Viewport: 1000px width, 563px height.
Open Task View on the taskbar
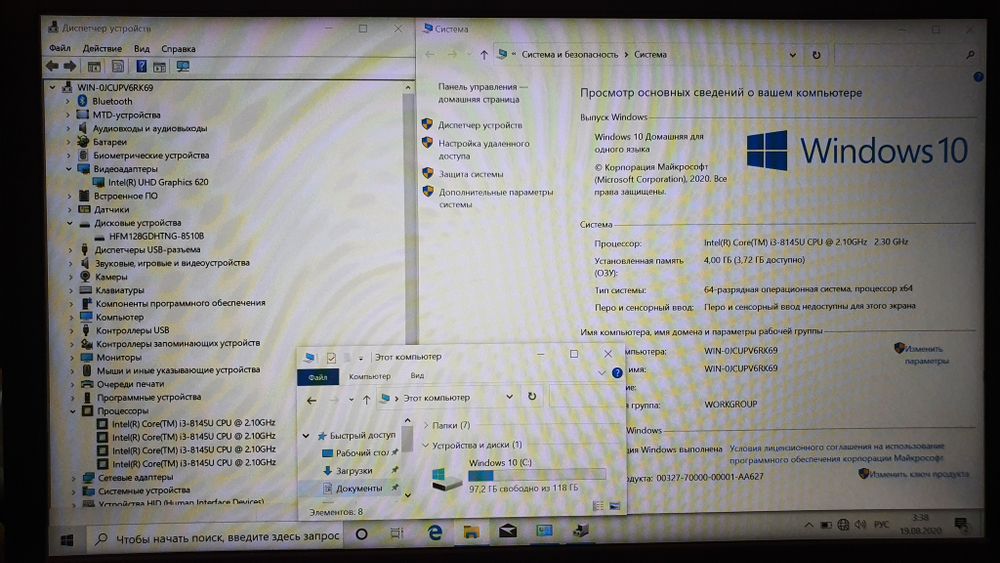397,533
